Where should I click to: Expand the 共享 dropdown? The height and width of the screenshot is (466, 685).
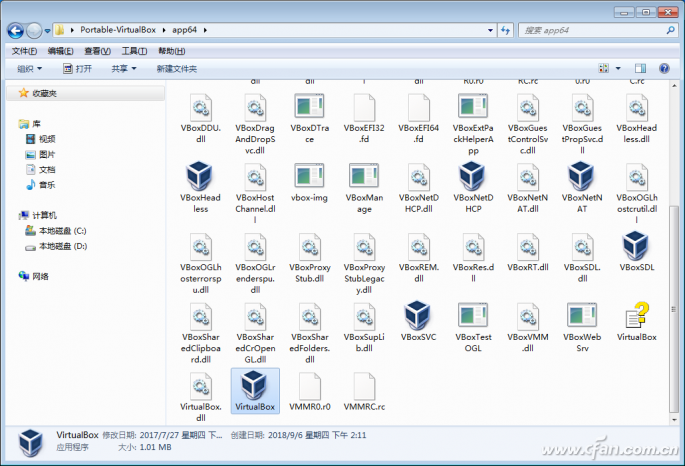pos(124,69)
